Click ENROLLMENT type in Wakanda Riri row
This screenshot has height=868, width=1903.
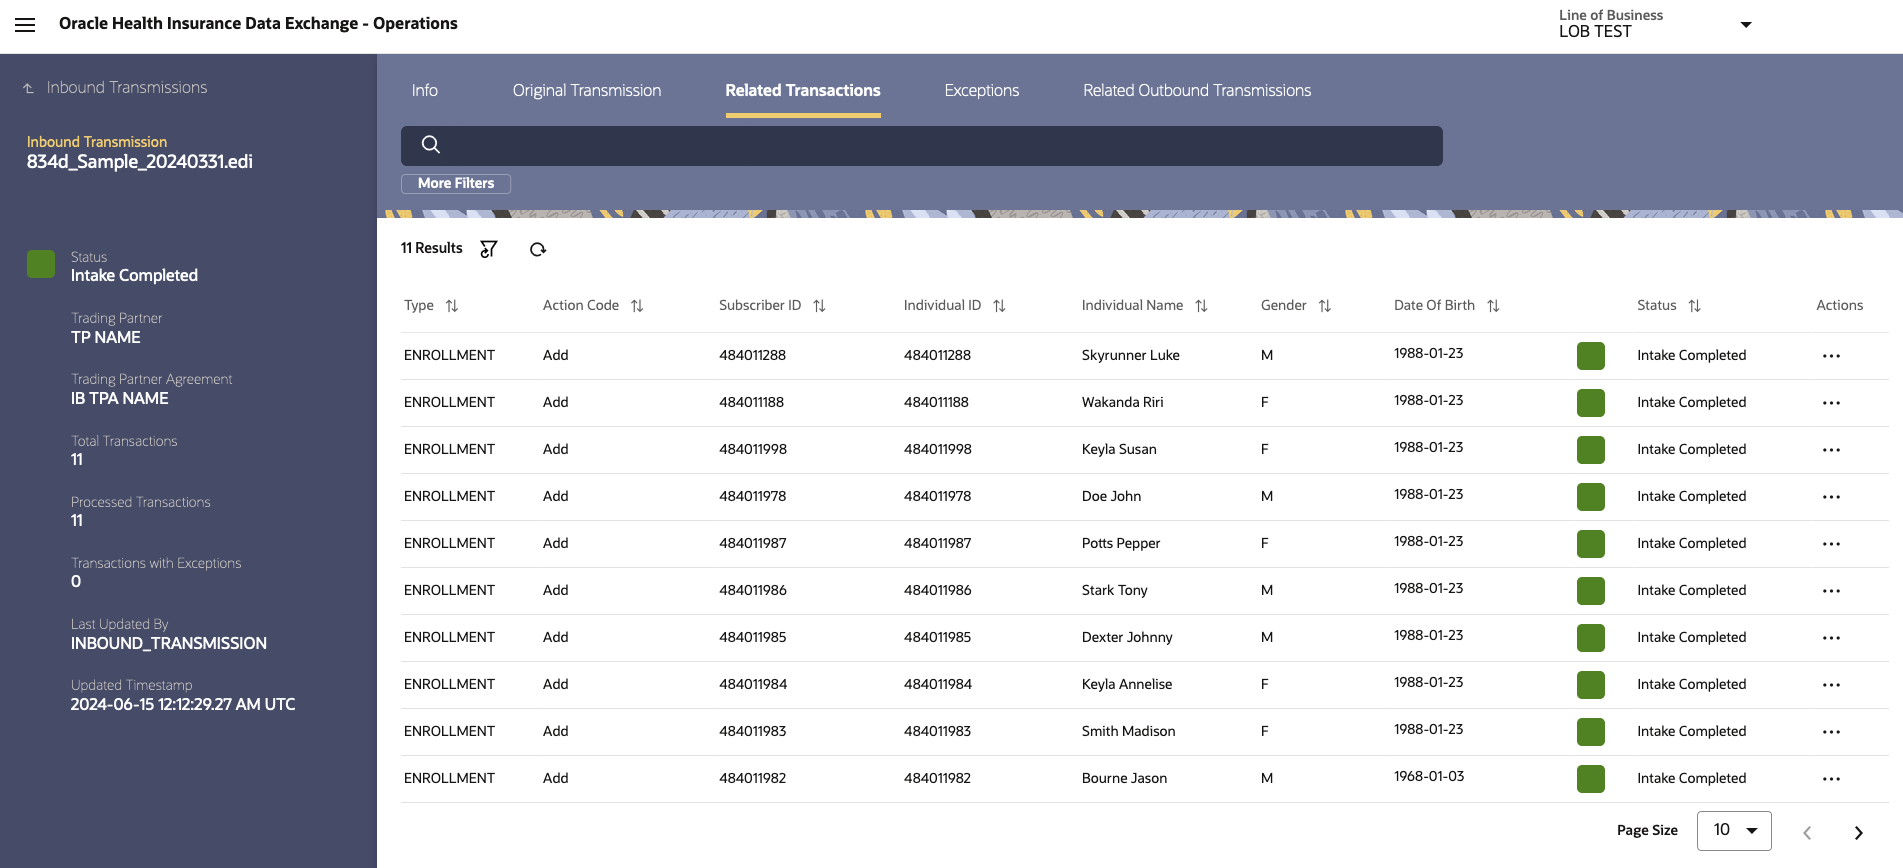coord(449,402)
